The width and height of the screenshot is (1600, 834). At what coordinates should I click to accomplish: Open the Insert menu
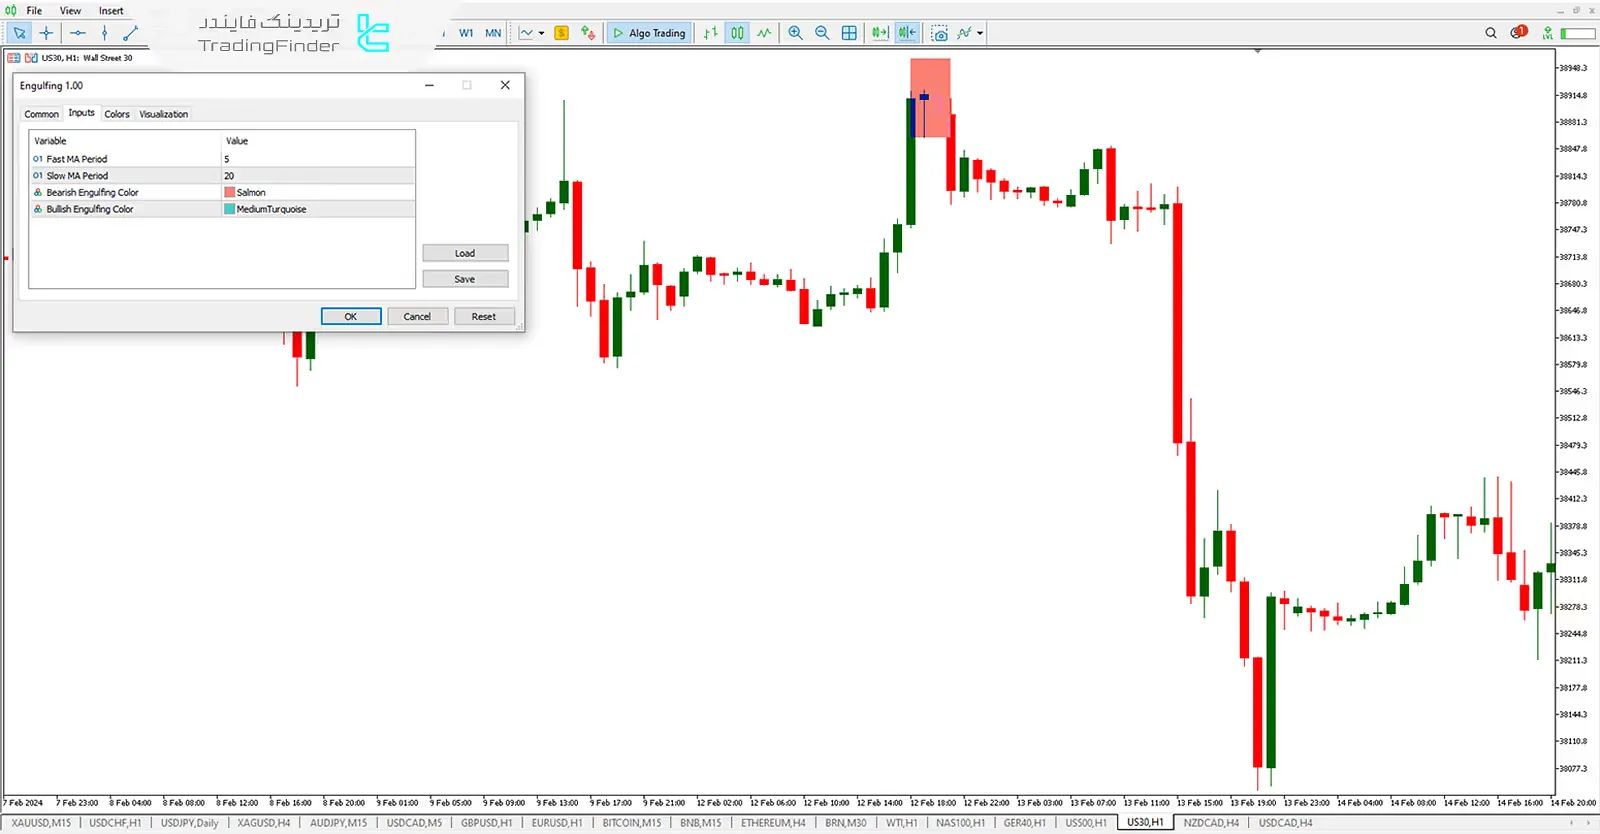click(111, 11)
